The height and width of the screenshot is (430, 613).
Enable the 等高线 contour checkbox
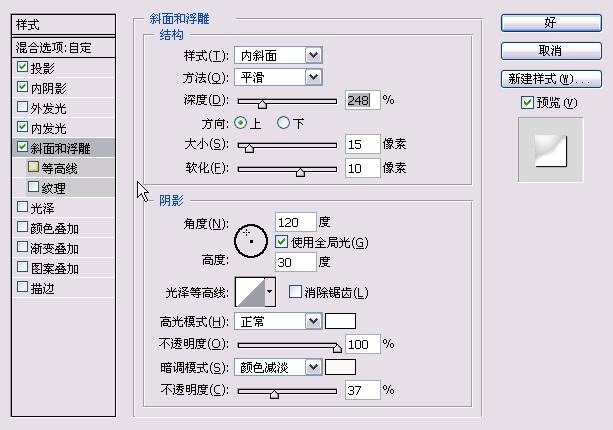tap(33, 167)
